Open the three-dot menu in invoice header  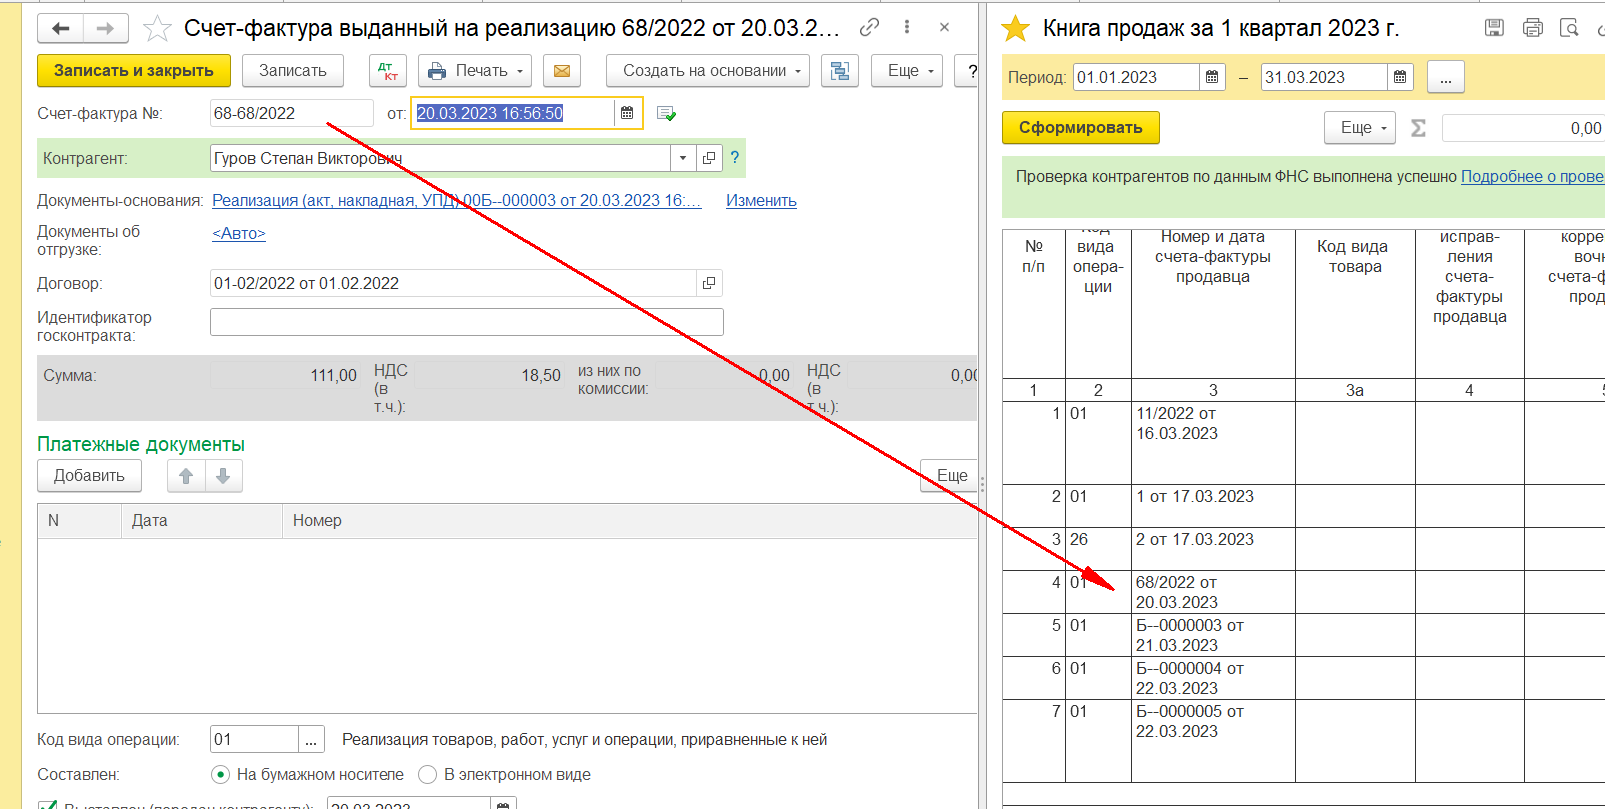(x=906, y=28)
